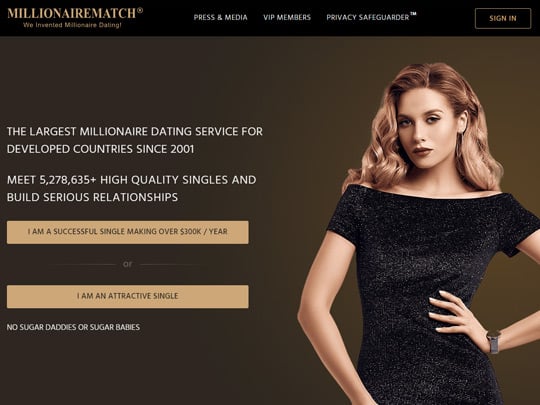This screenshot has width=540, height=405.
Task: Click the line left of the "or" divider
Action: (83, 264)
